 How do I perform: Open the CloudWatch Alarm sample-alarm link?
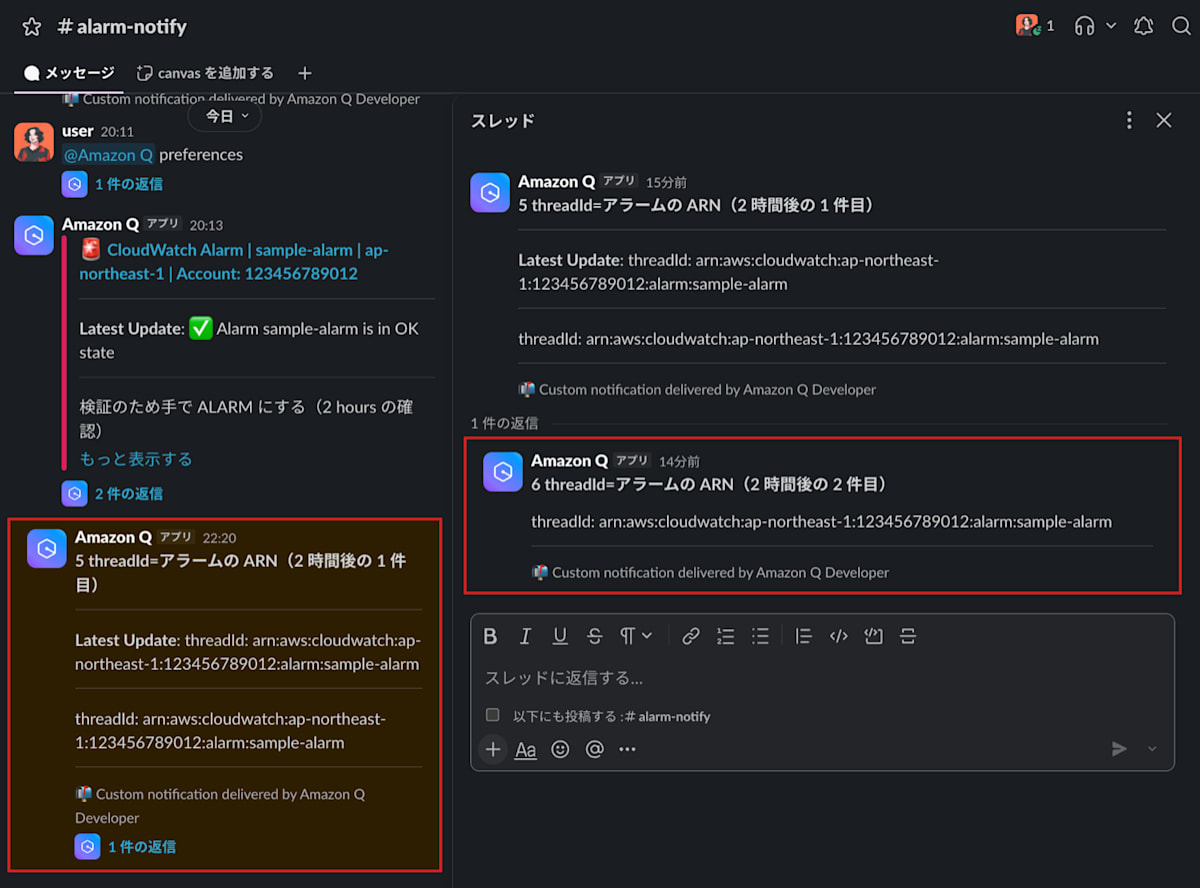coord(233,262)
